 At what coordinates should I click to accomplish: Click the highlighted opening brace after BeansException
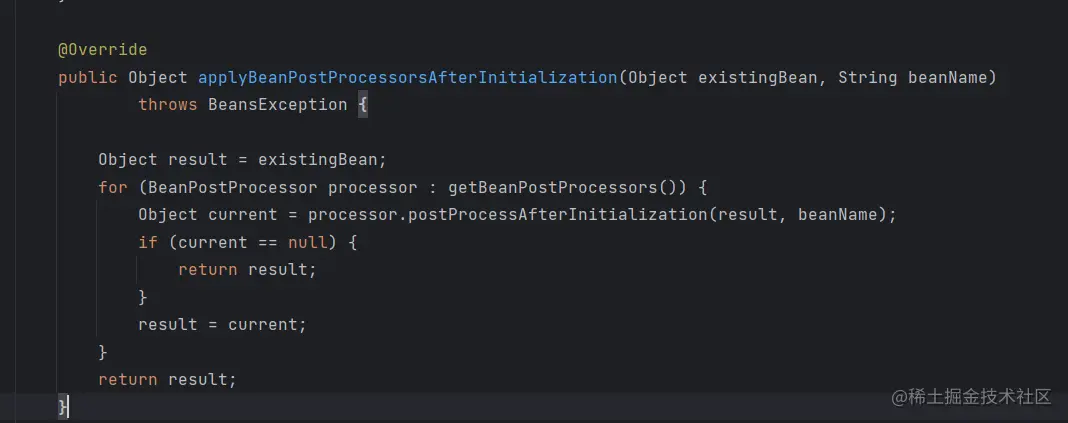point(363,105)
